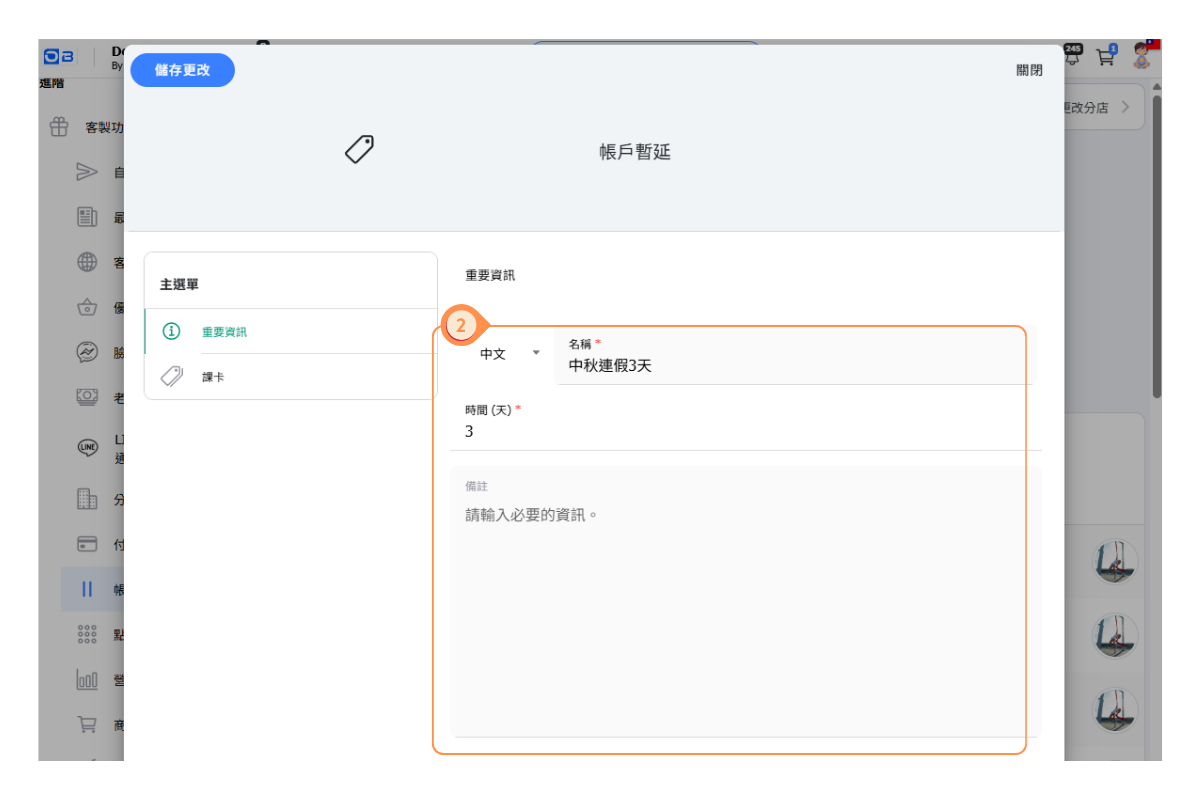Click the newspaper icon in sidebar
Screen dimensions: 1200x800
[x=87, y=217]
